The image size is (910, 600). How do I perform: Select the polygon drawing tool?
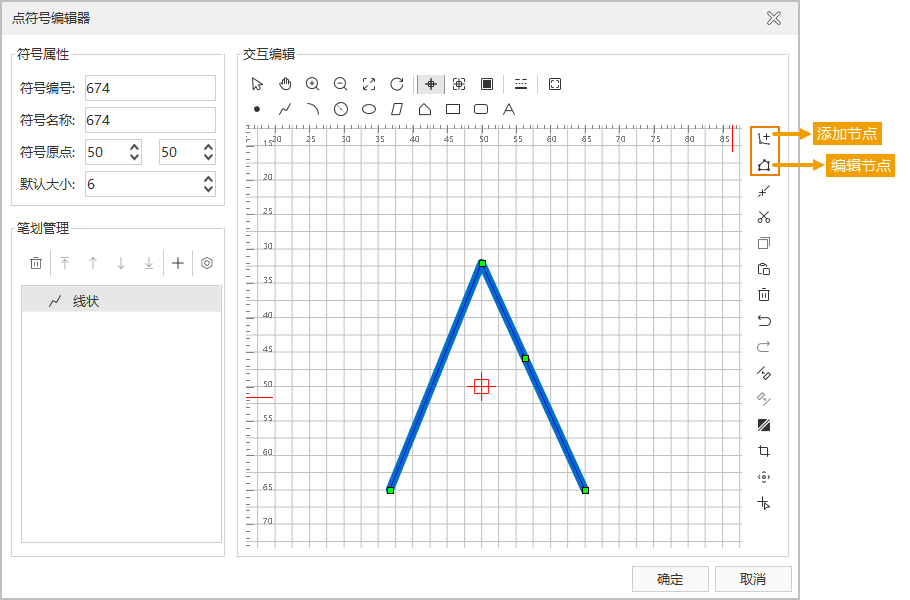coord(425,109)
